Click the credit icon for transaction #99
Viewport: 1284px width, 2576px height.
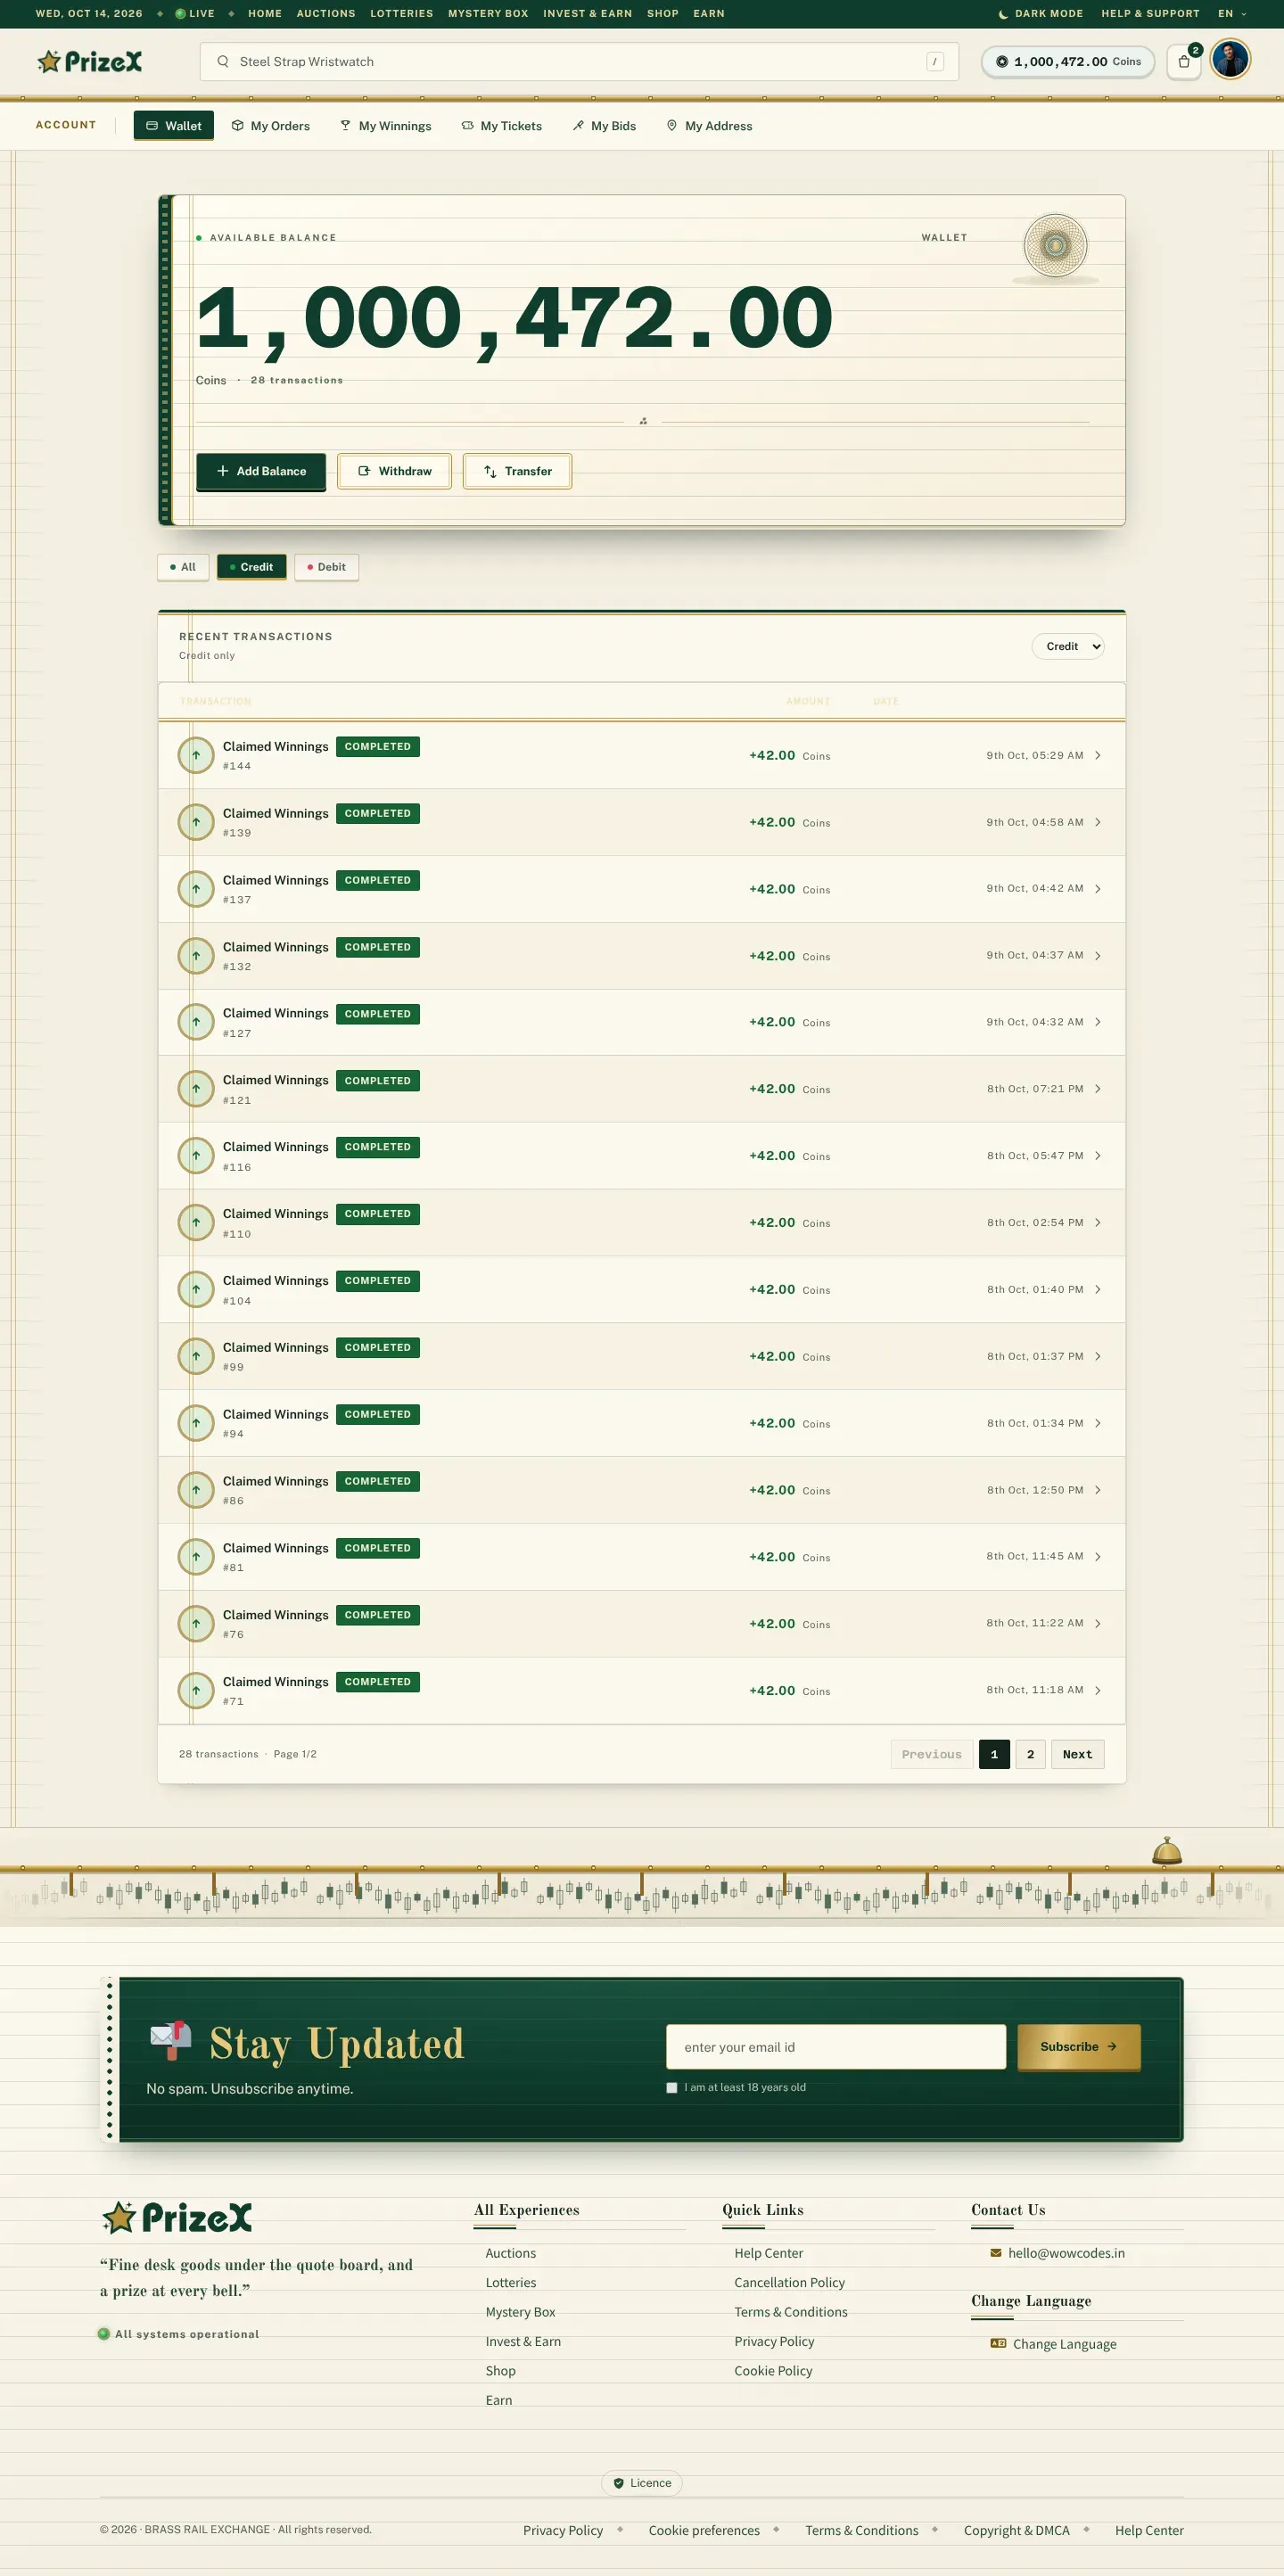[196, 1356]
